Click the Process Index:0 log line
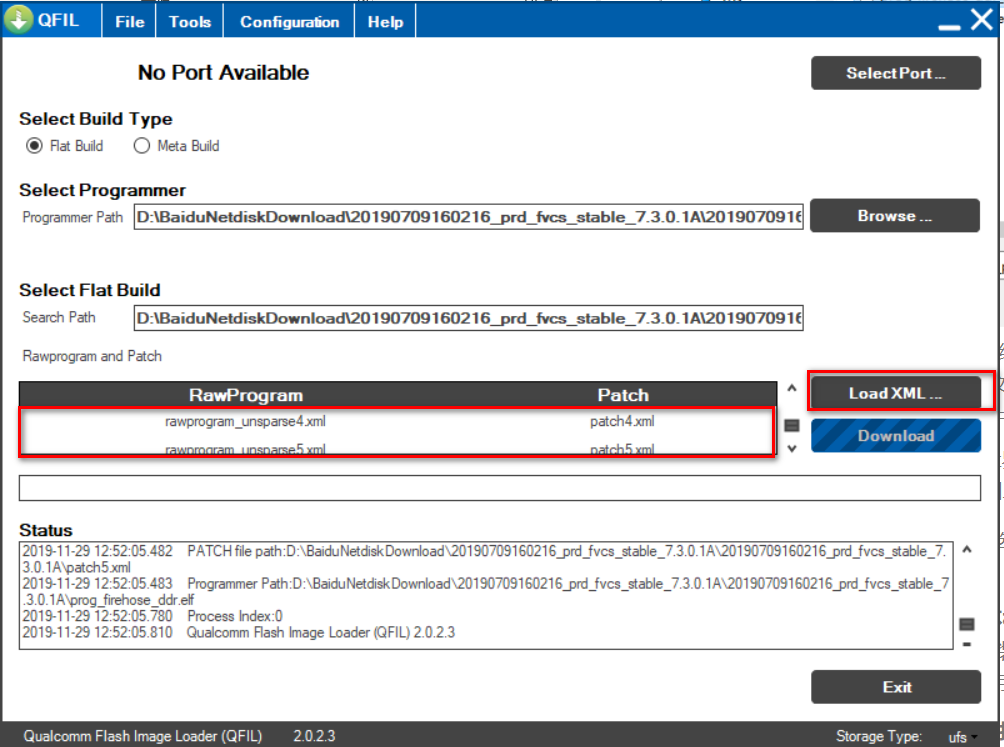Screen dimensions: 1004x747 click(152, 616)
